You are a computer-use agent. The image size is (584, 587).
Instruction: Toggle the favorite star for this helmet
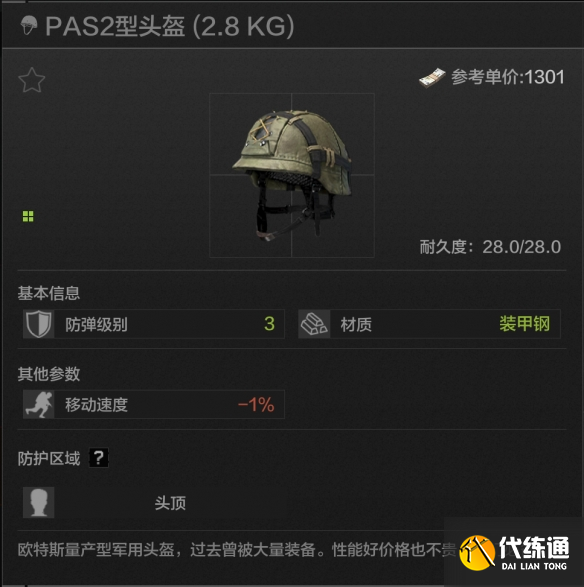[x=31, y=80]
